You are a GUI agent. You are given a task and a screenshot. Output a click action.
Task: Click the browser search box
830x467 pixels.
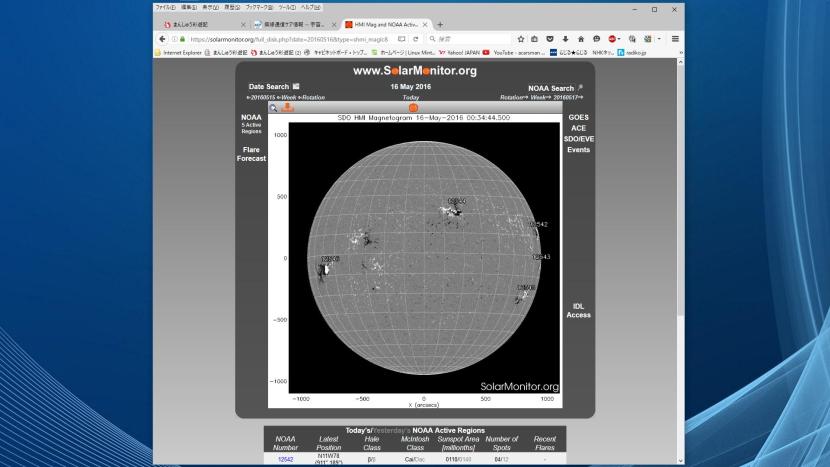(x=468, y=39)
